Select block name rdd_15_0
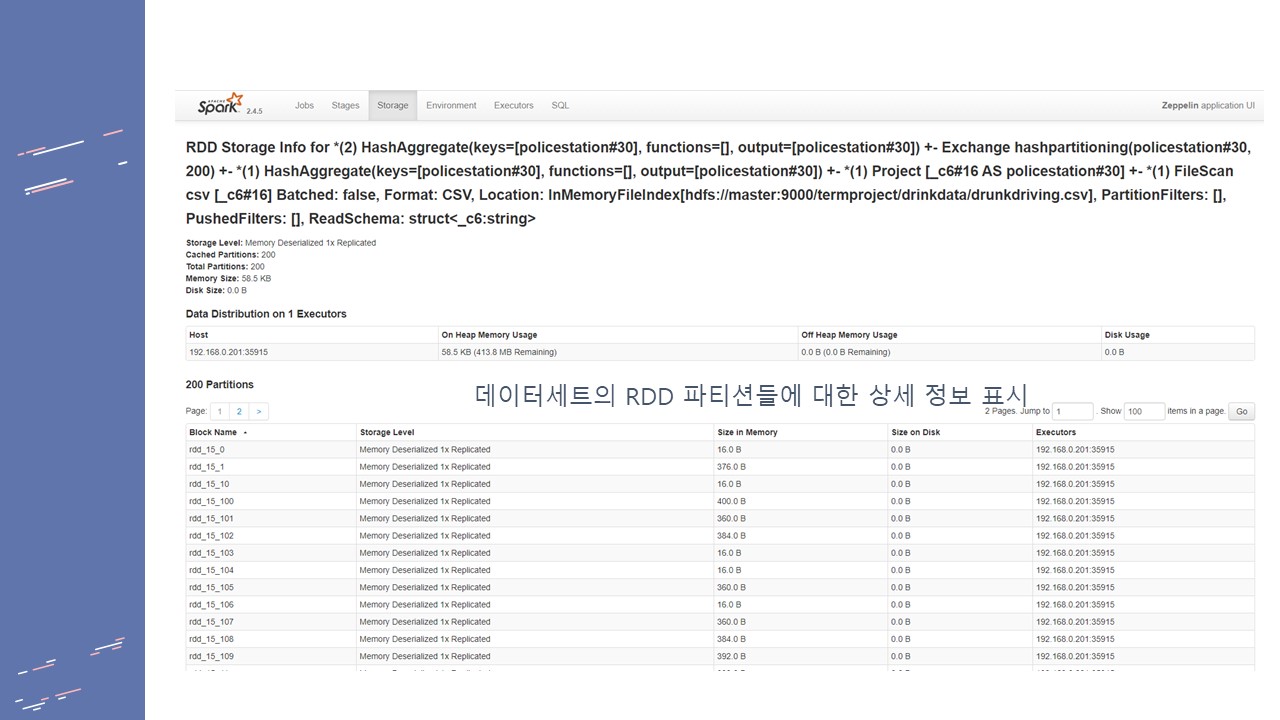 (x=206, y=450)
